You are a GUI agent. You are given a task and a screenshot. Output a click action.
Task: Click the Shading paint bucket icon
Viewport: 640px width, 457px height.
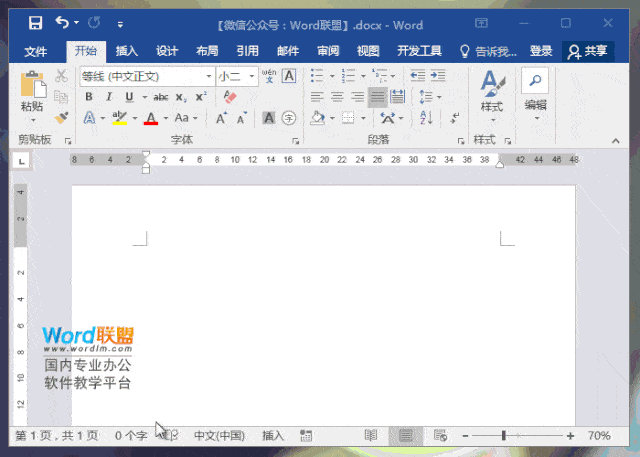[x=317, y=118]
